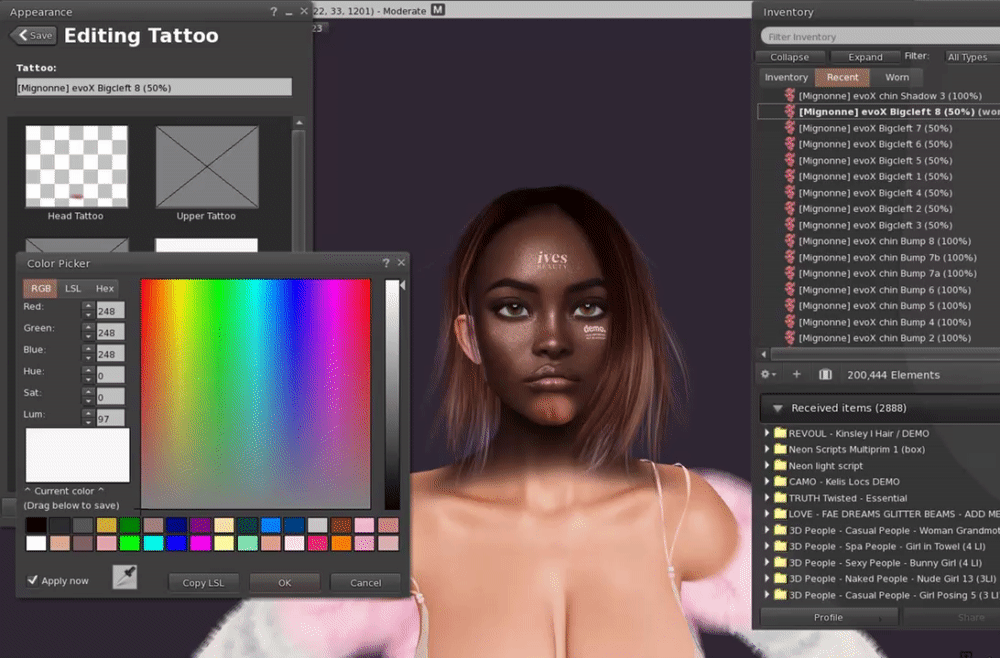This screenshot has width=1000, height=658.
Task: Switch to the Hex tab
Action: click(105, 288)
